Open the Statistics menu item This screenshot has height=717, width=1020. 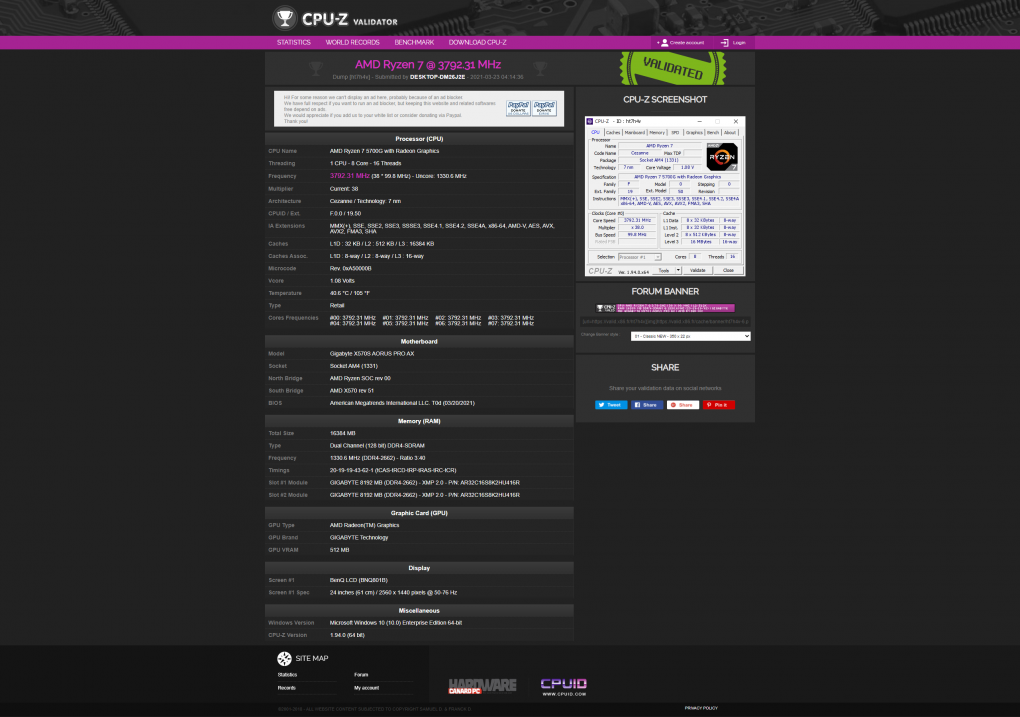tap(293, 42)
